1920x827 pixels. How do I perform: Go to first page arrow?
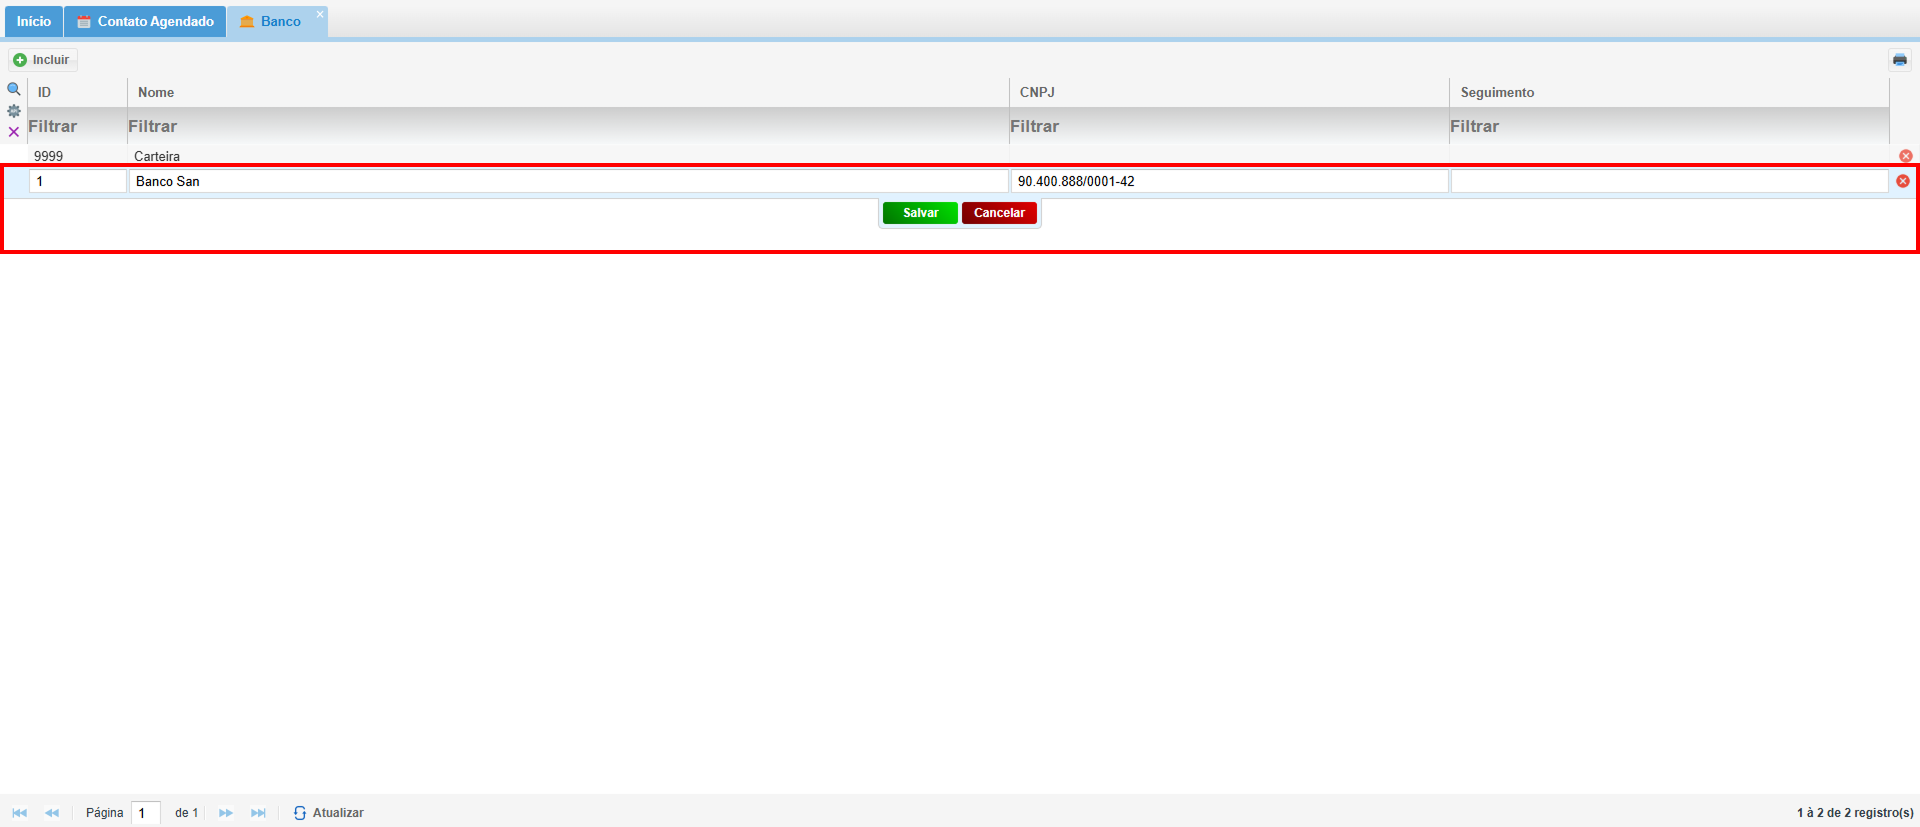click(20, 813)
